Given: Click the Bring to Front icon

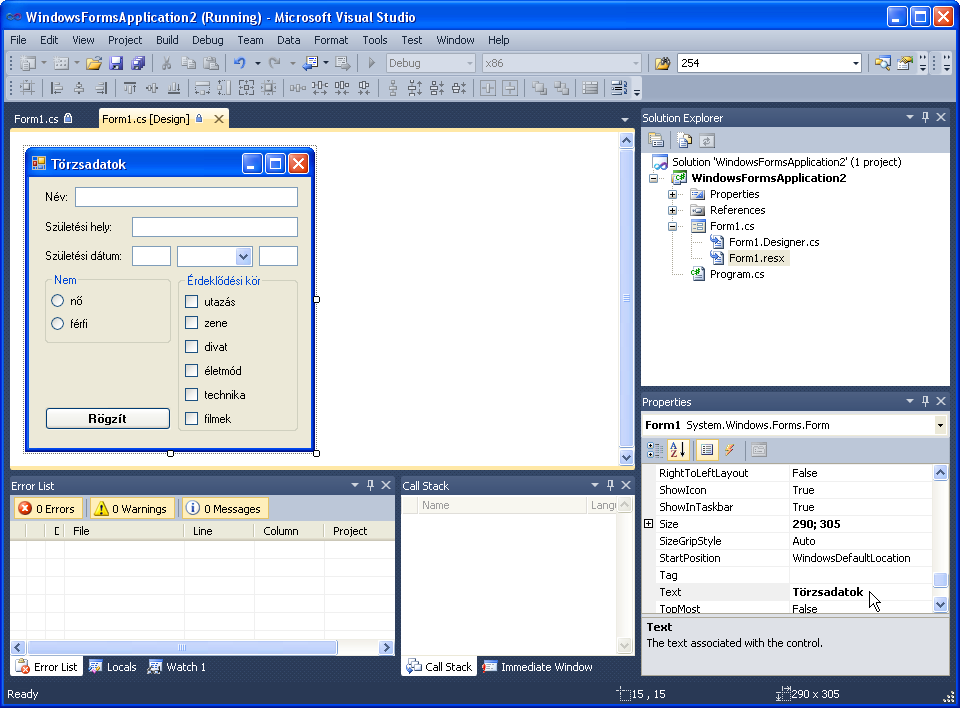Looking at the screenshot, I should coord(539,88).
